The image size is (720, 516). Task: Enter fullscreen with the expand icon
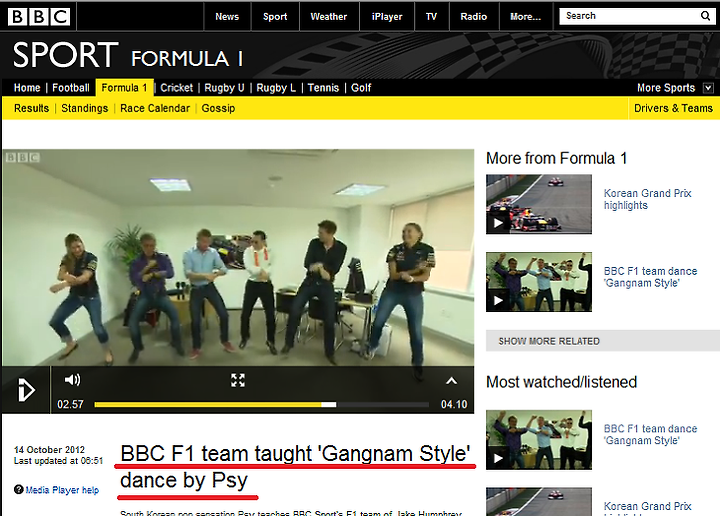pos(238,380)
